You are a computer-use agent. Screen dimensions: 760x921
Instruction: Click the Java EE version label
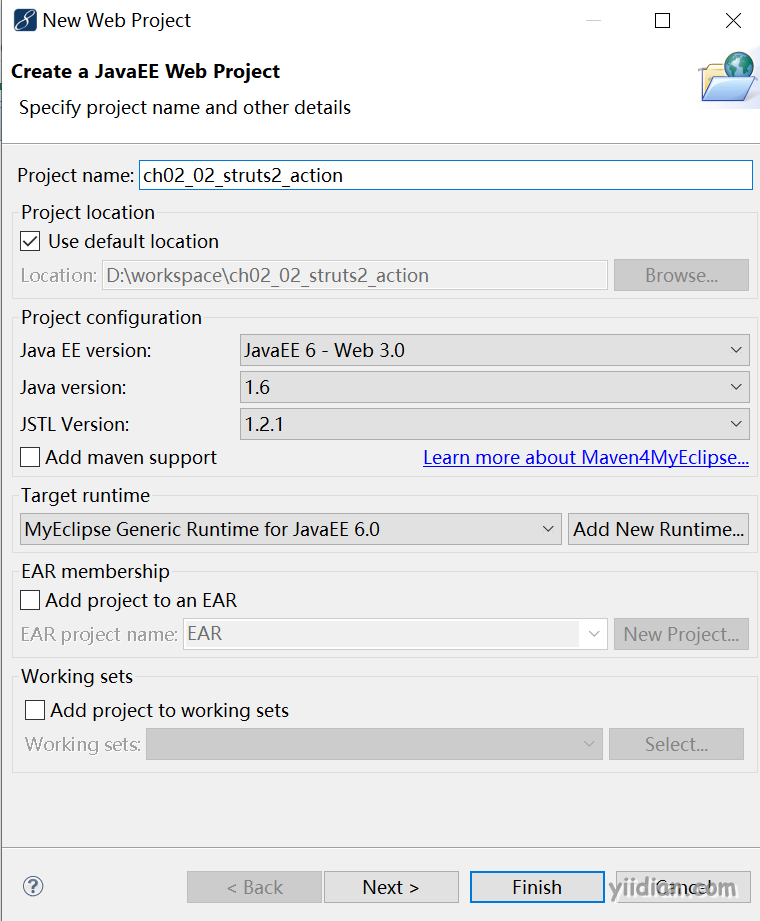coord(86,351)
